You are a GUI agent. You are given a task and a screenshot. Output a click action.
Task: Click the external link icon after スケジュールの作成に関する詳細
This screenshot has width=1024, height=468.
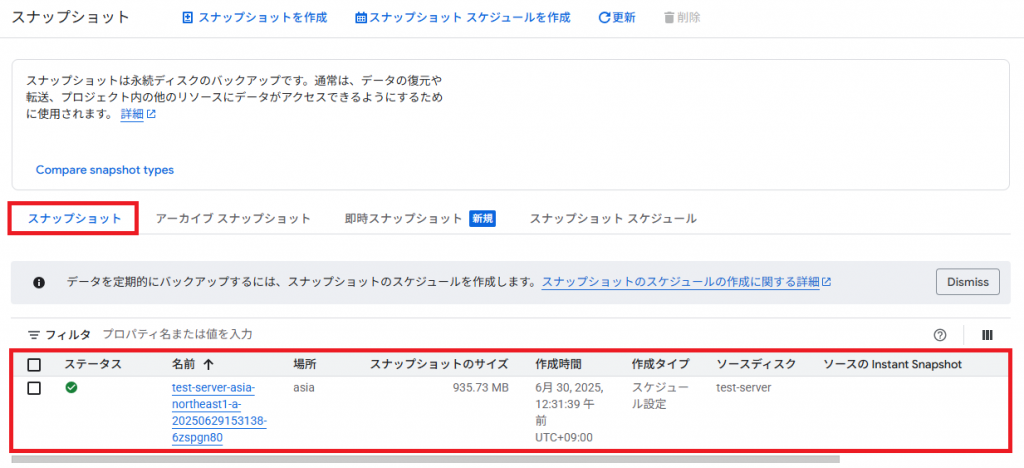(826, 282)
